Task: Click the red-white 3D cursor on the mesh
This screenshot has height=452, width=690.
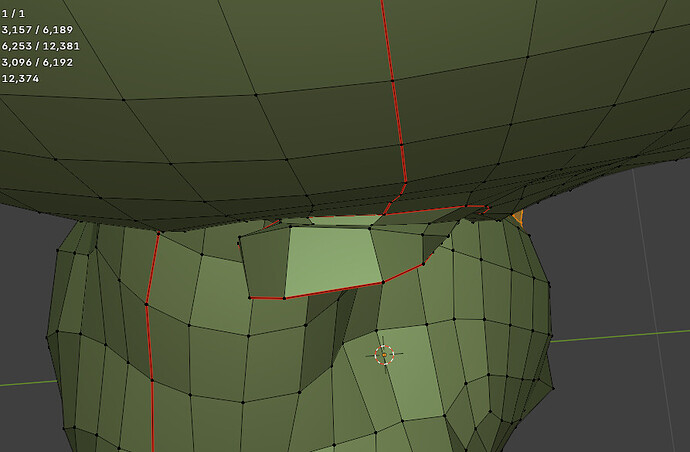Action: pos(384,355)
